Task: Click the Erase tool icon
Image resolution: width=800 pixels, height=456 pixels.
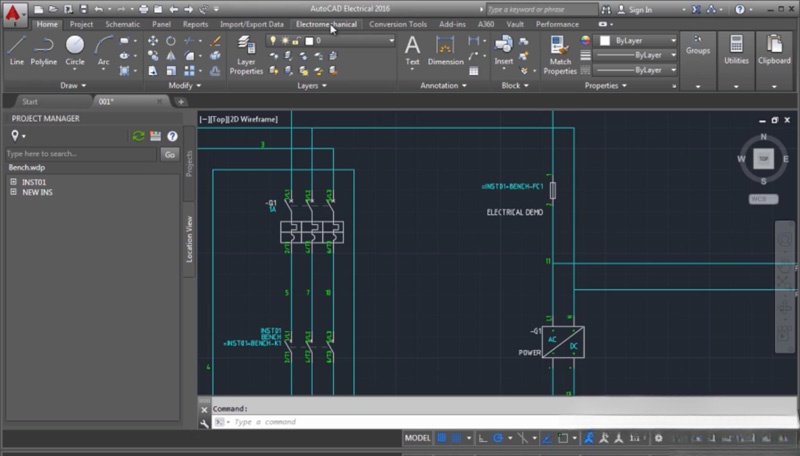Action: click(215, 41)
